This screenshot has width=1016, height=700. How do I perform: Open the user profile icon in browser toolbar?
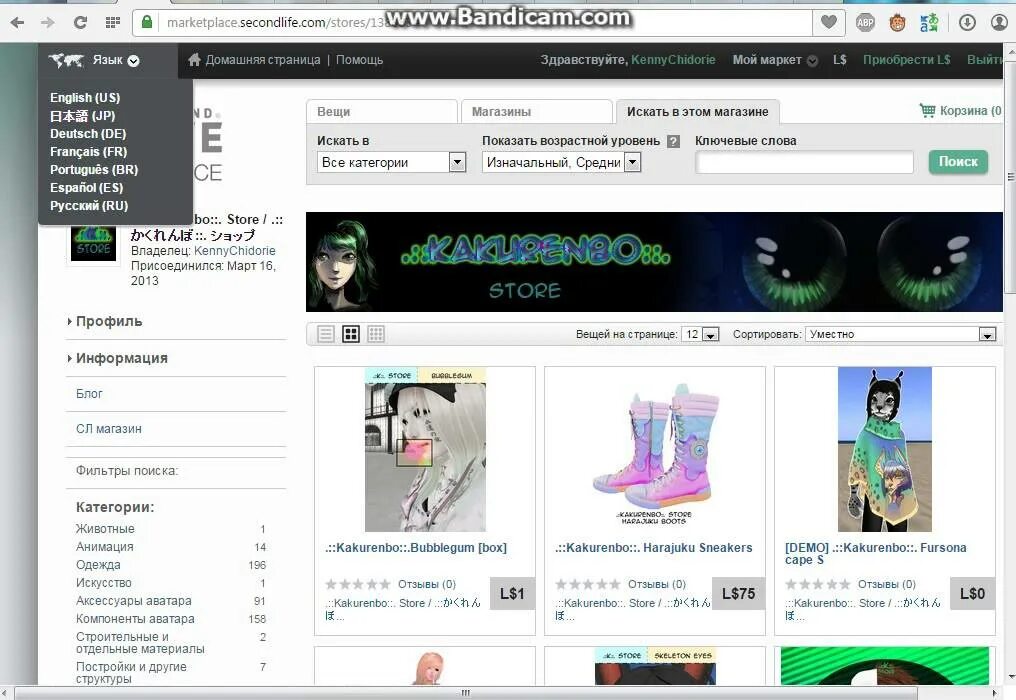(x=1000, y=23)
